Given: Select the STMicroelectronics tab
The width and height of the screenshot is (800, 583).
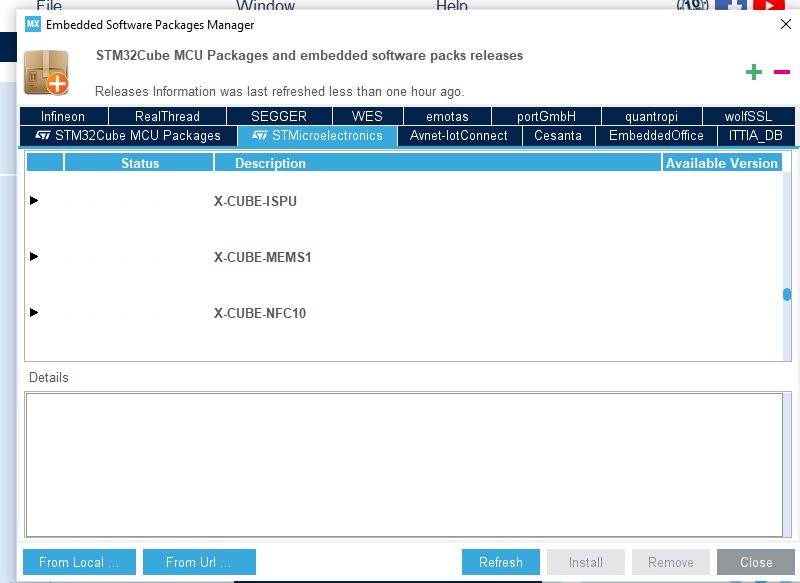Looking at the screenshot, I should [x=317, y=136].
